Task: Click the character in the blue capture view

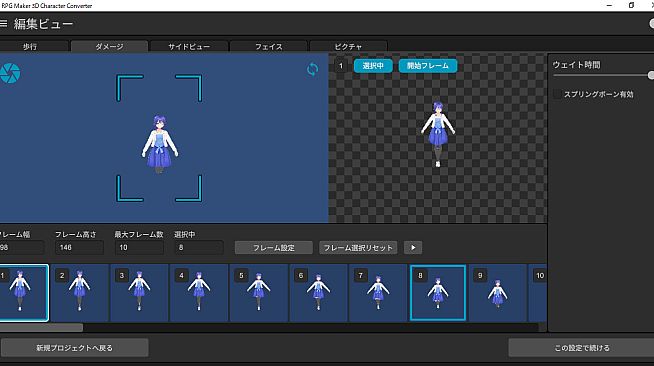Action: pos(160,144)
